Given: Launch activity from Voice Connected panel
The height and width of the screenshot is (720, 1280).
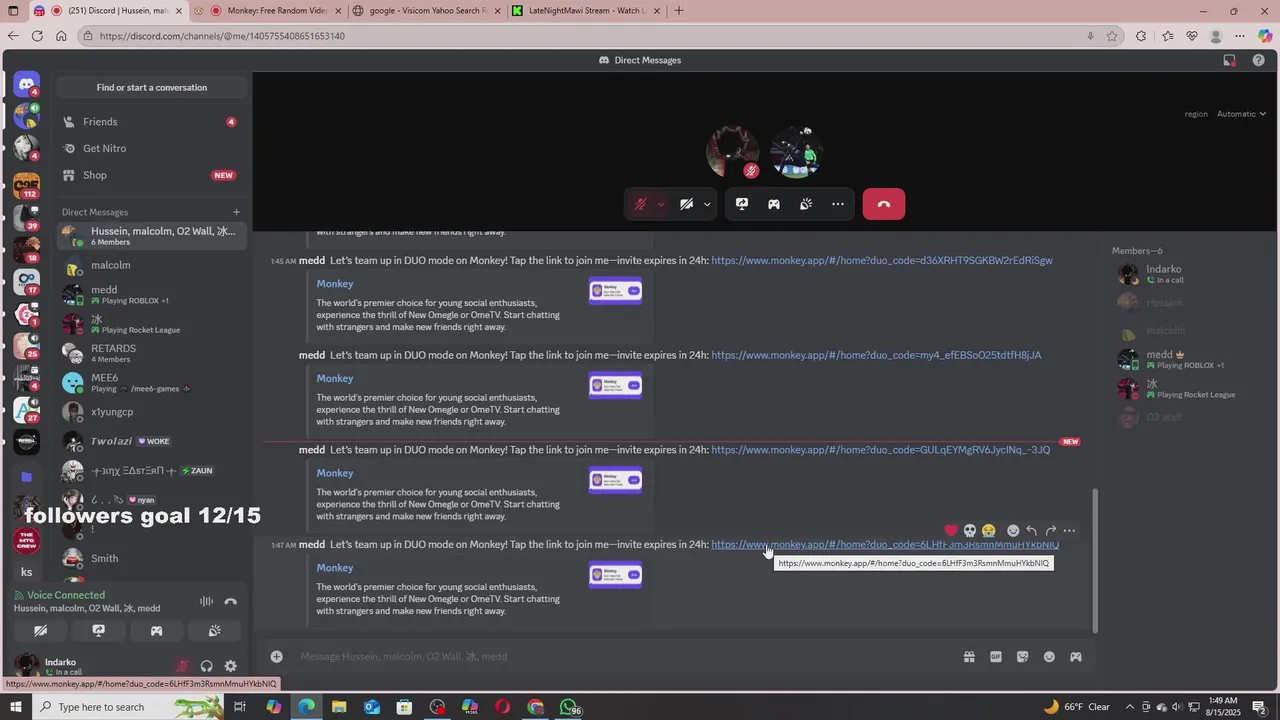Looking at the screenshot, I should point(156,631).
